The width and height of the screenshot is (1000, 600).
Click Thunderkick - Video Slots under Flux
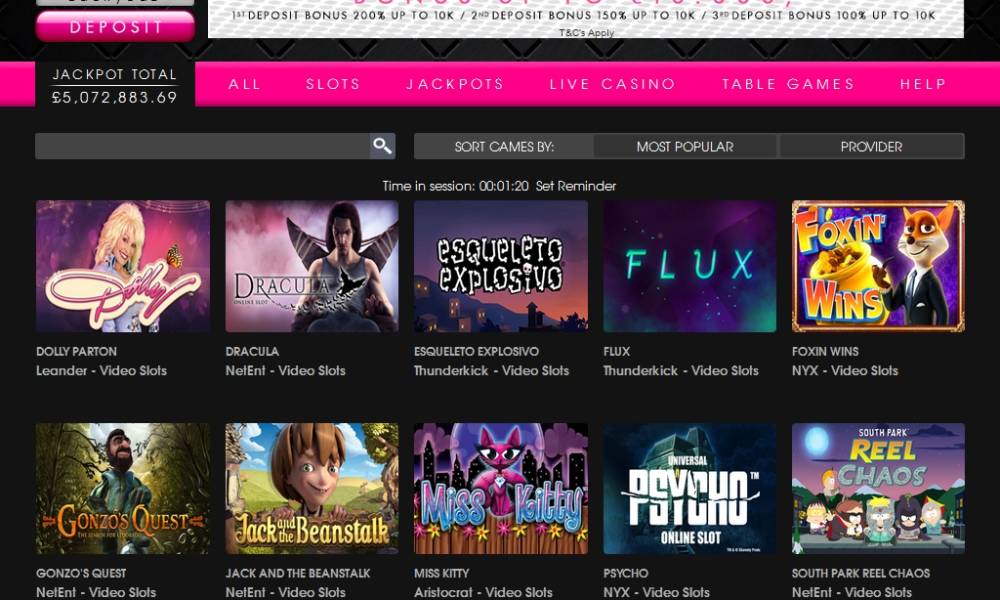click(x=680, y=370)
